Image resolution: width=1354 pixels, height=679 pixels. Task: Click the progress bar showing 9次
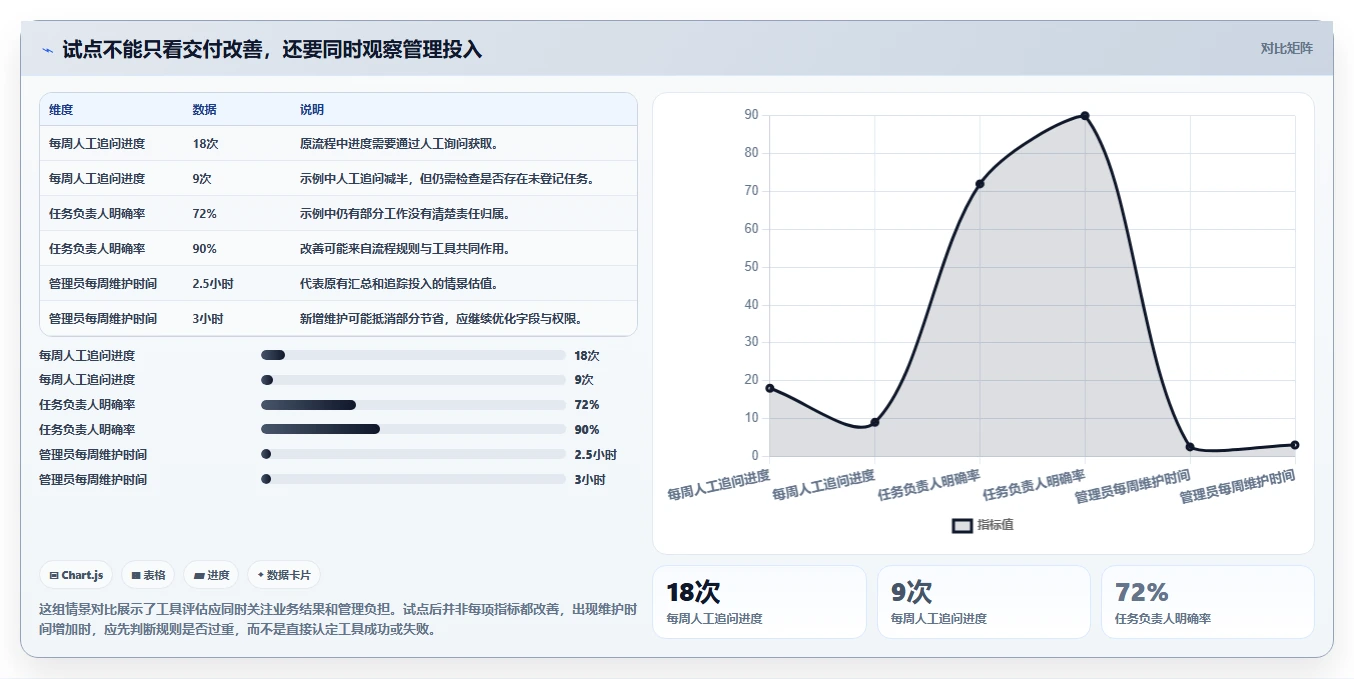[x=413, y=380]
